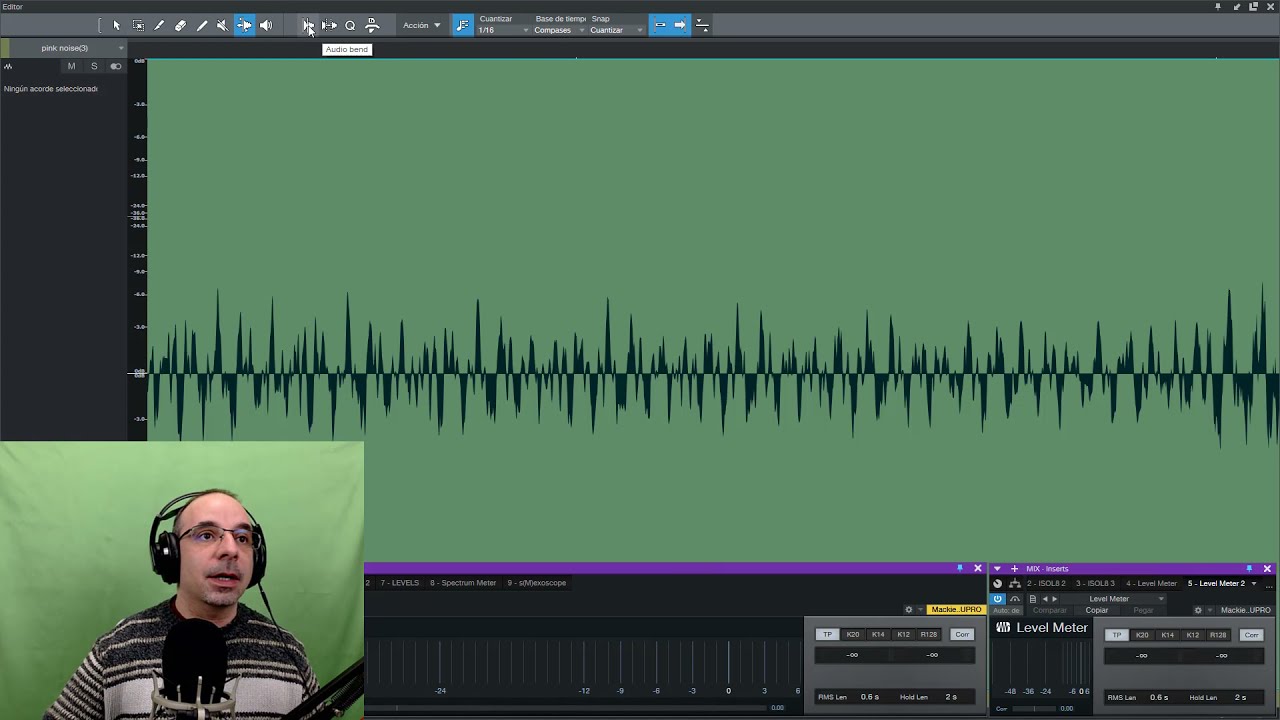Image resolution: width=1280 pixels, height=720 pixels.
Task: Open the MIX - Inserts window menu arrow
Action: 997,569
